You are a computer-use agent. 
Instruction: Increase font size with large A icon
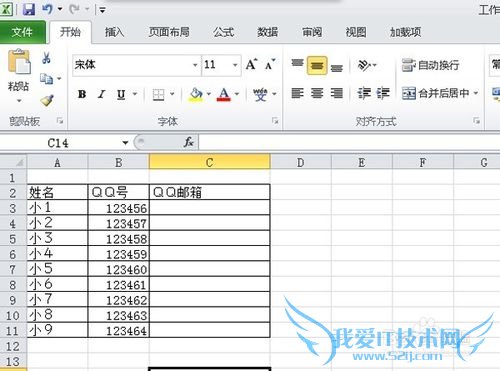pyautogui.click(x=252, y=64)
